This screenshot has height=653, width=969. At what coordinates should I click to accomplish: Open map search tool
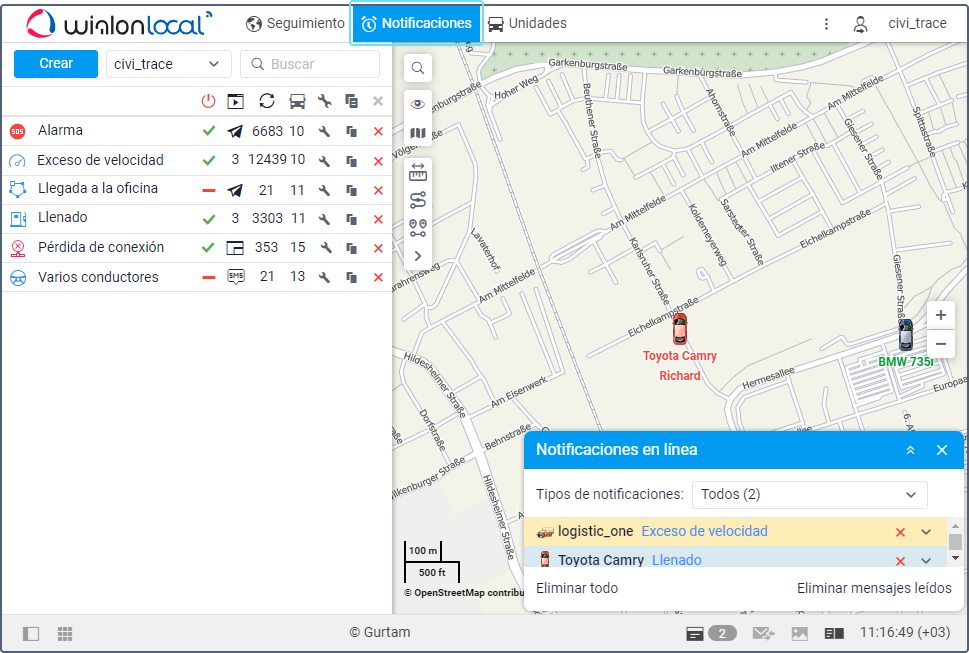pyautogui.click(x=418, y=68)
